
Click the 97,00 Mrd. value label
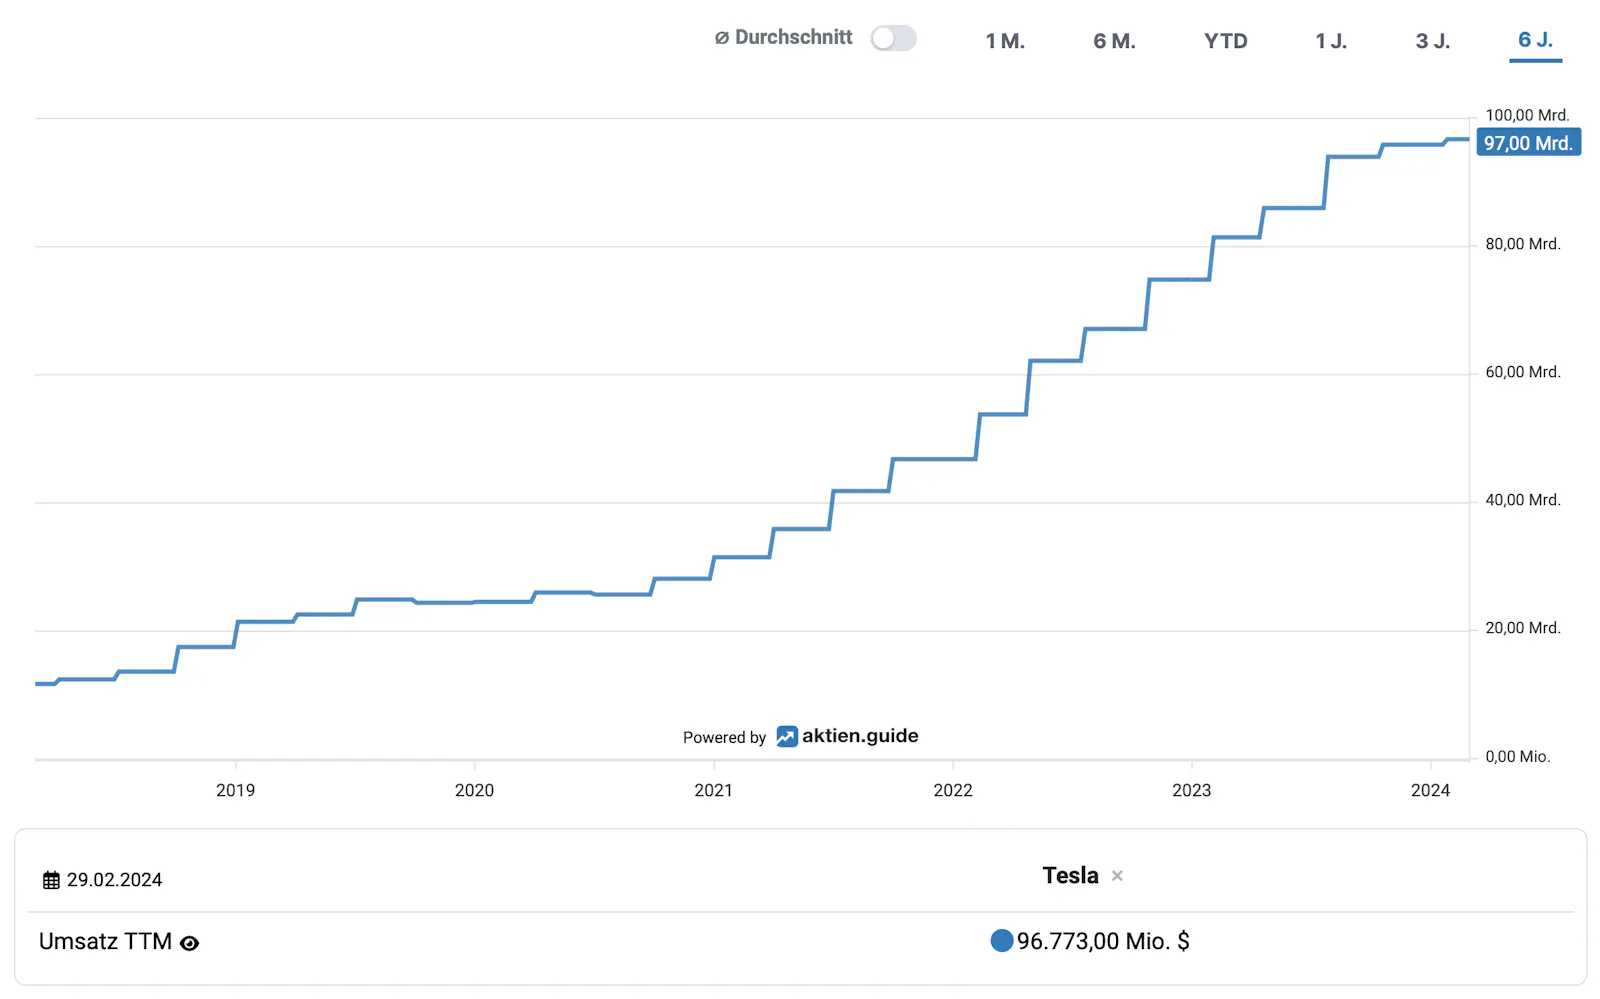[1528, 143]
